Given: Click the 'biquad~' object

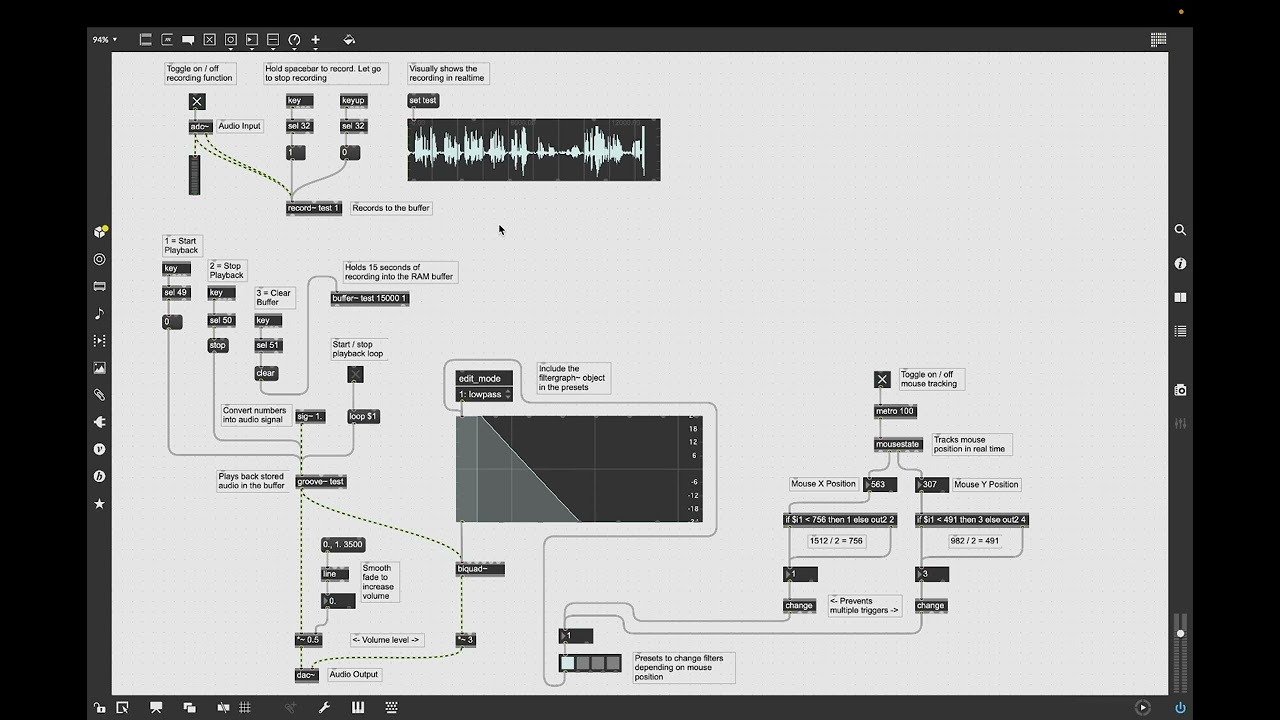Looking at the screenshot, I should click(480, 569).
